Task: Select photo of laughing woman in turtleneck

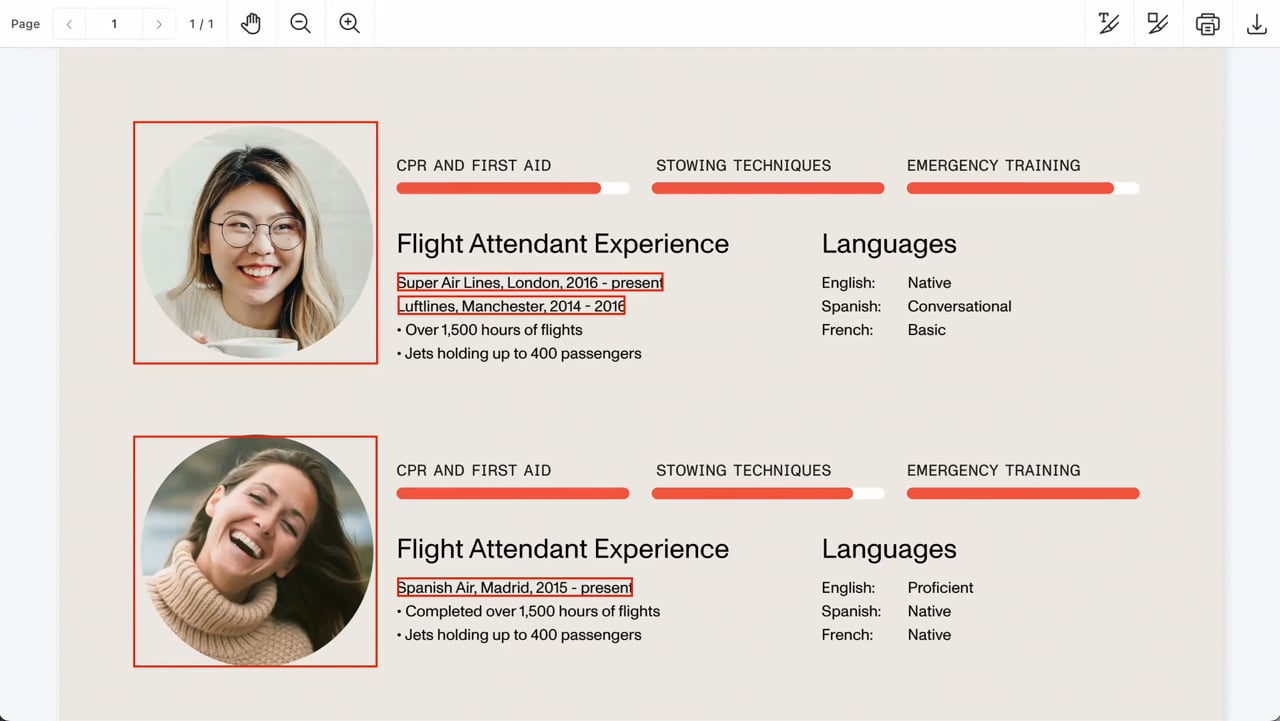Action: coord(255,551)
